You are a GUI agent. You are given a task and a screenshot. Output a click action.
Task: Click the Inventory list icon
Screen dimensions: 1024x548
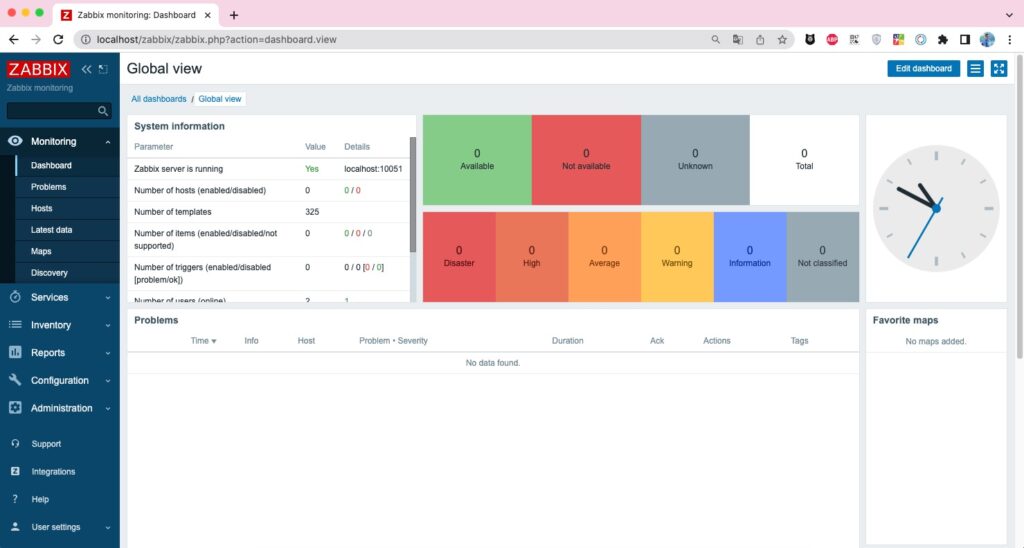(x=15, y=325)
